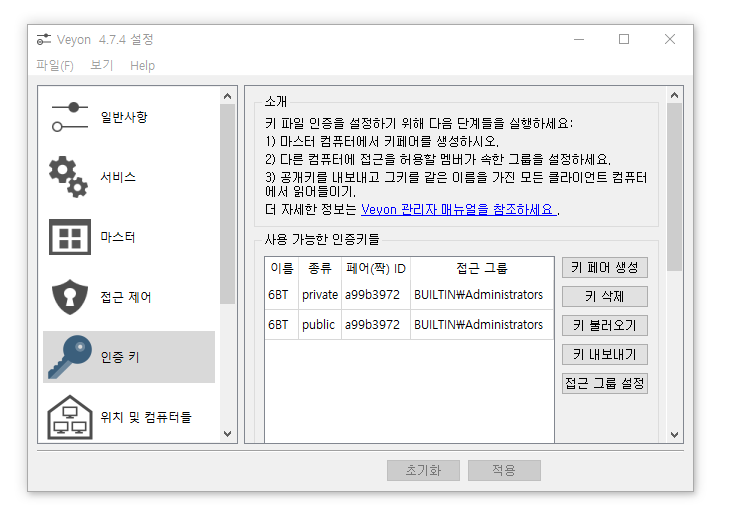Click the 적용 button
730x529 pixels.
(x=504, y=470)
